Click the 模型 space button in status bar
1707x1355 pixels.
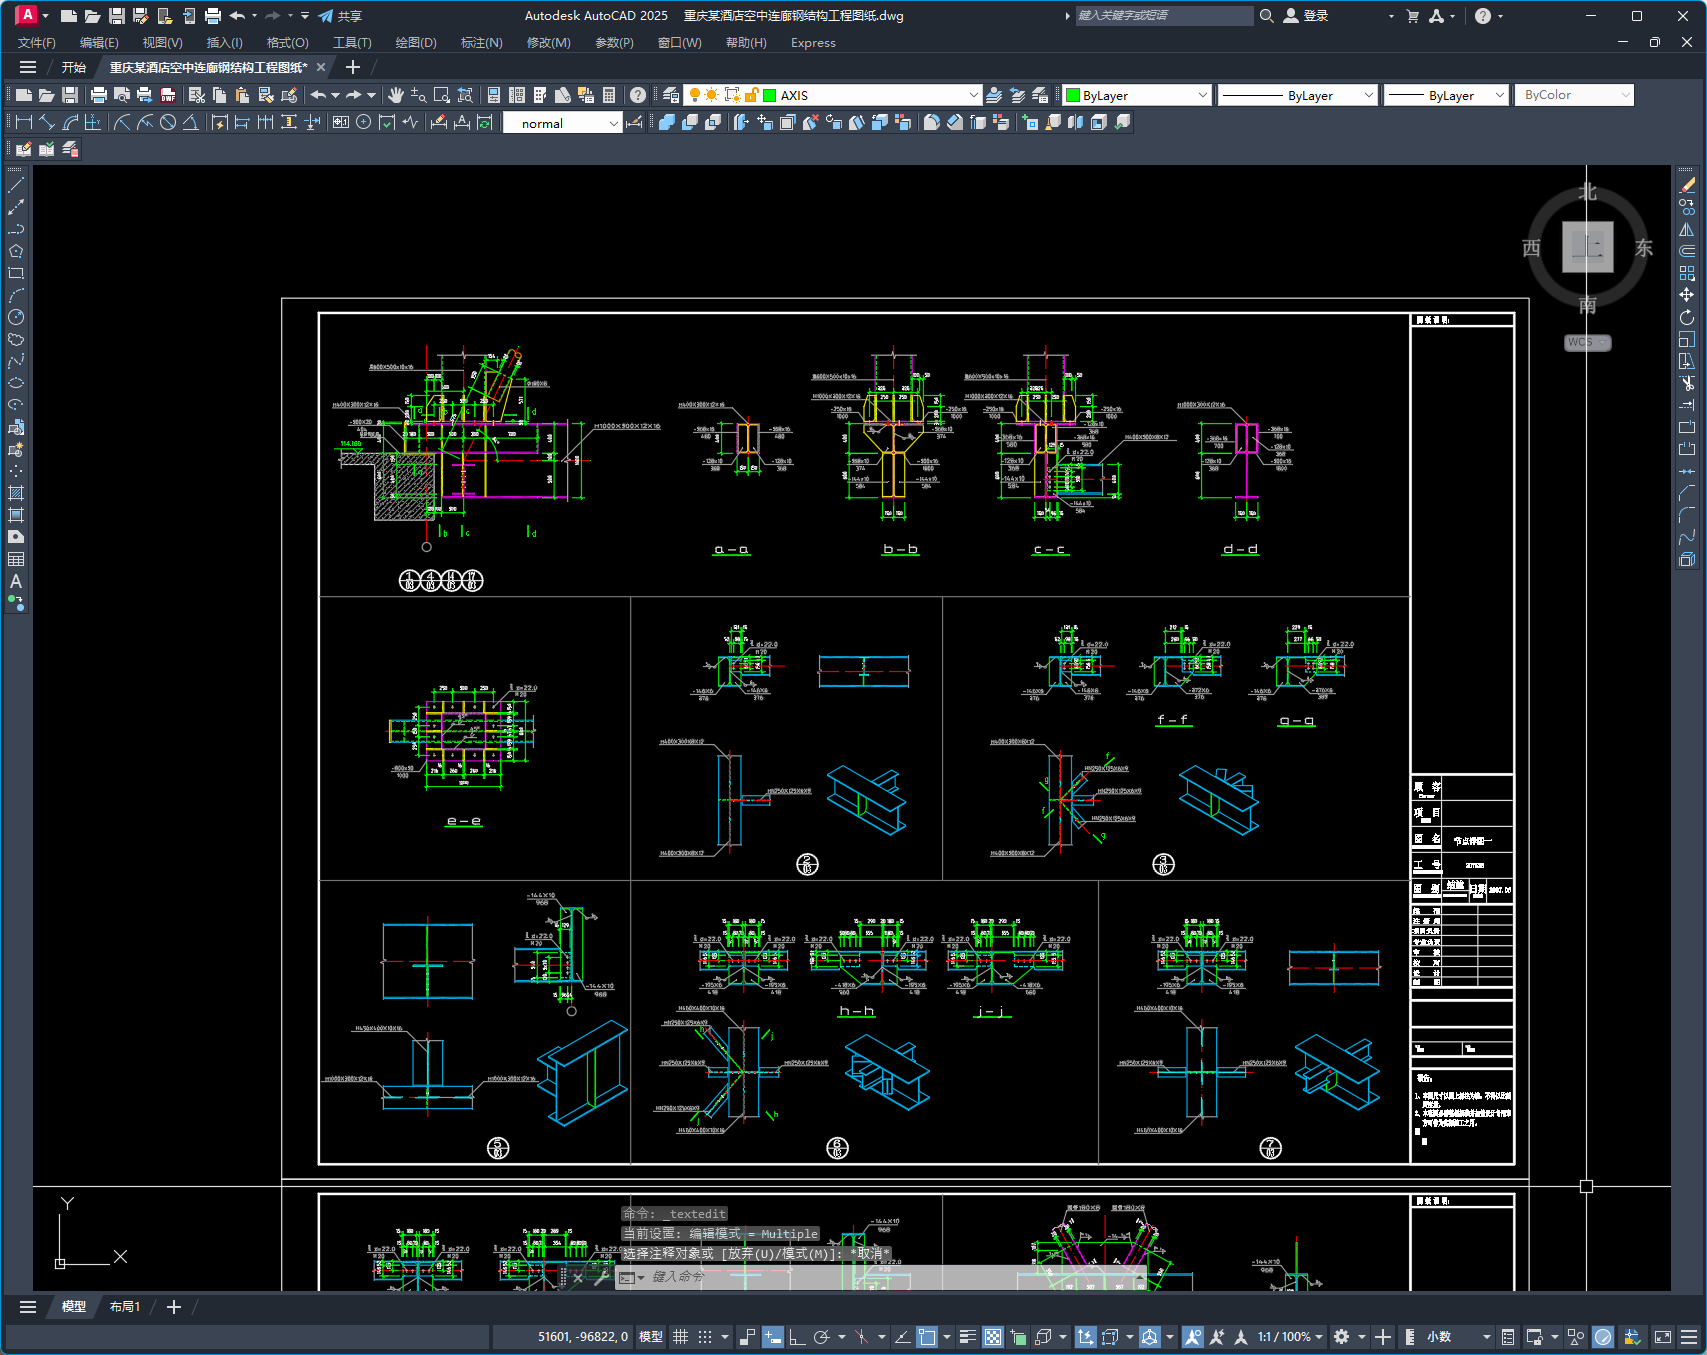tap(651, 1337)
